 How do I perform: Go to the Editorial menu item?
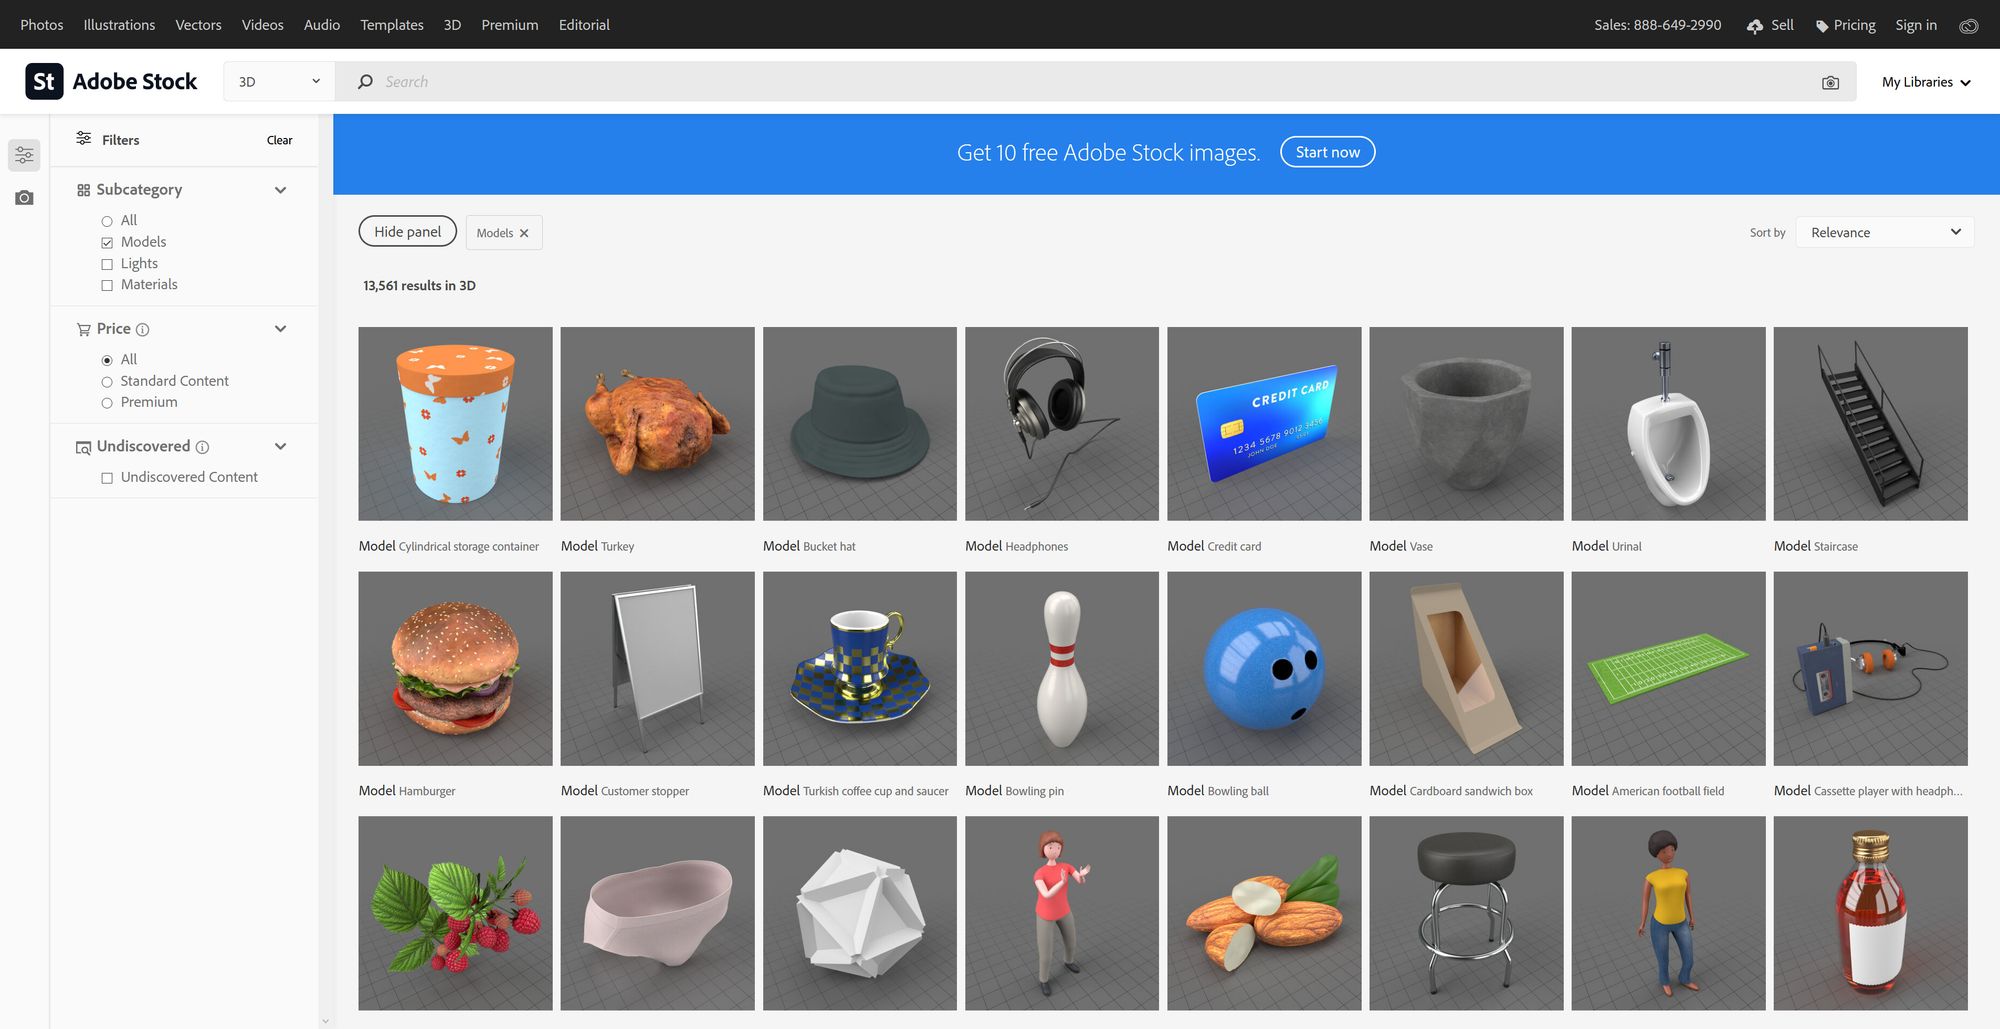click(x=584, y=25)
